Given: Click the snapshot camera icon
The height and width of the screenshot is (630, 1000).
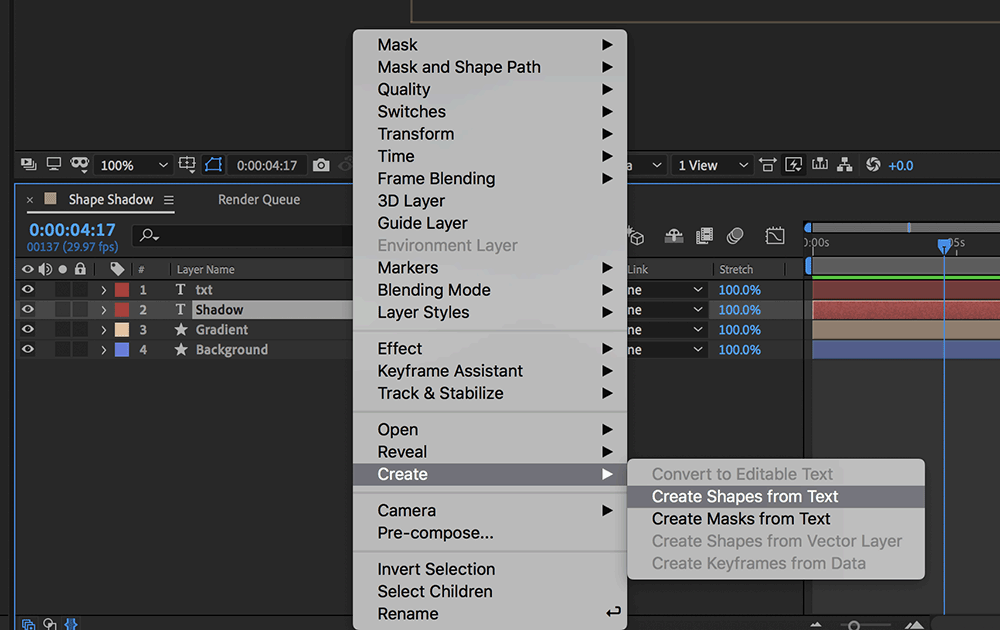Looking at the screenshot, I should tap(321, 165).
